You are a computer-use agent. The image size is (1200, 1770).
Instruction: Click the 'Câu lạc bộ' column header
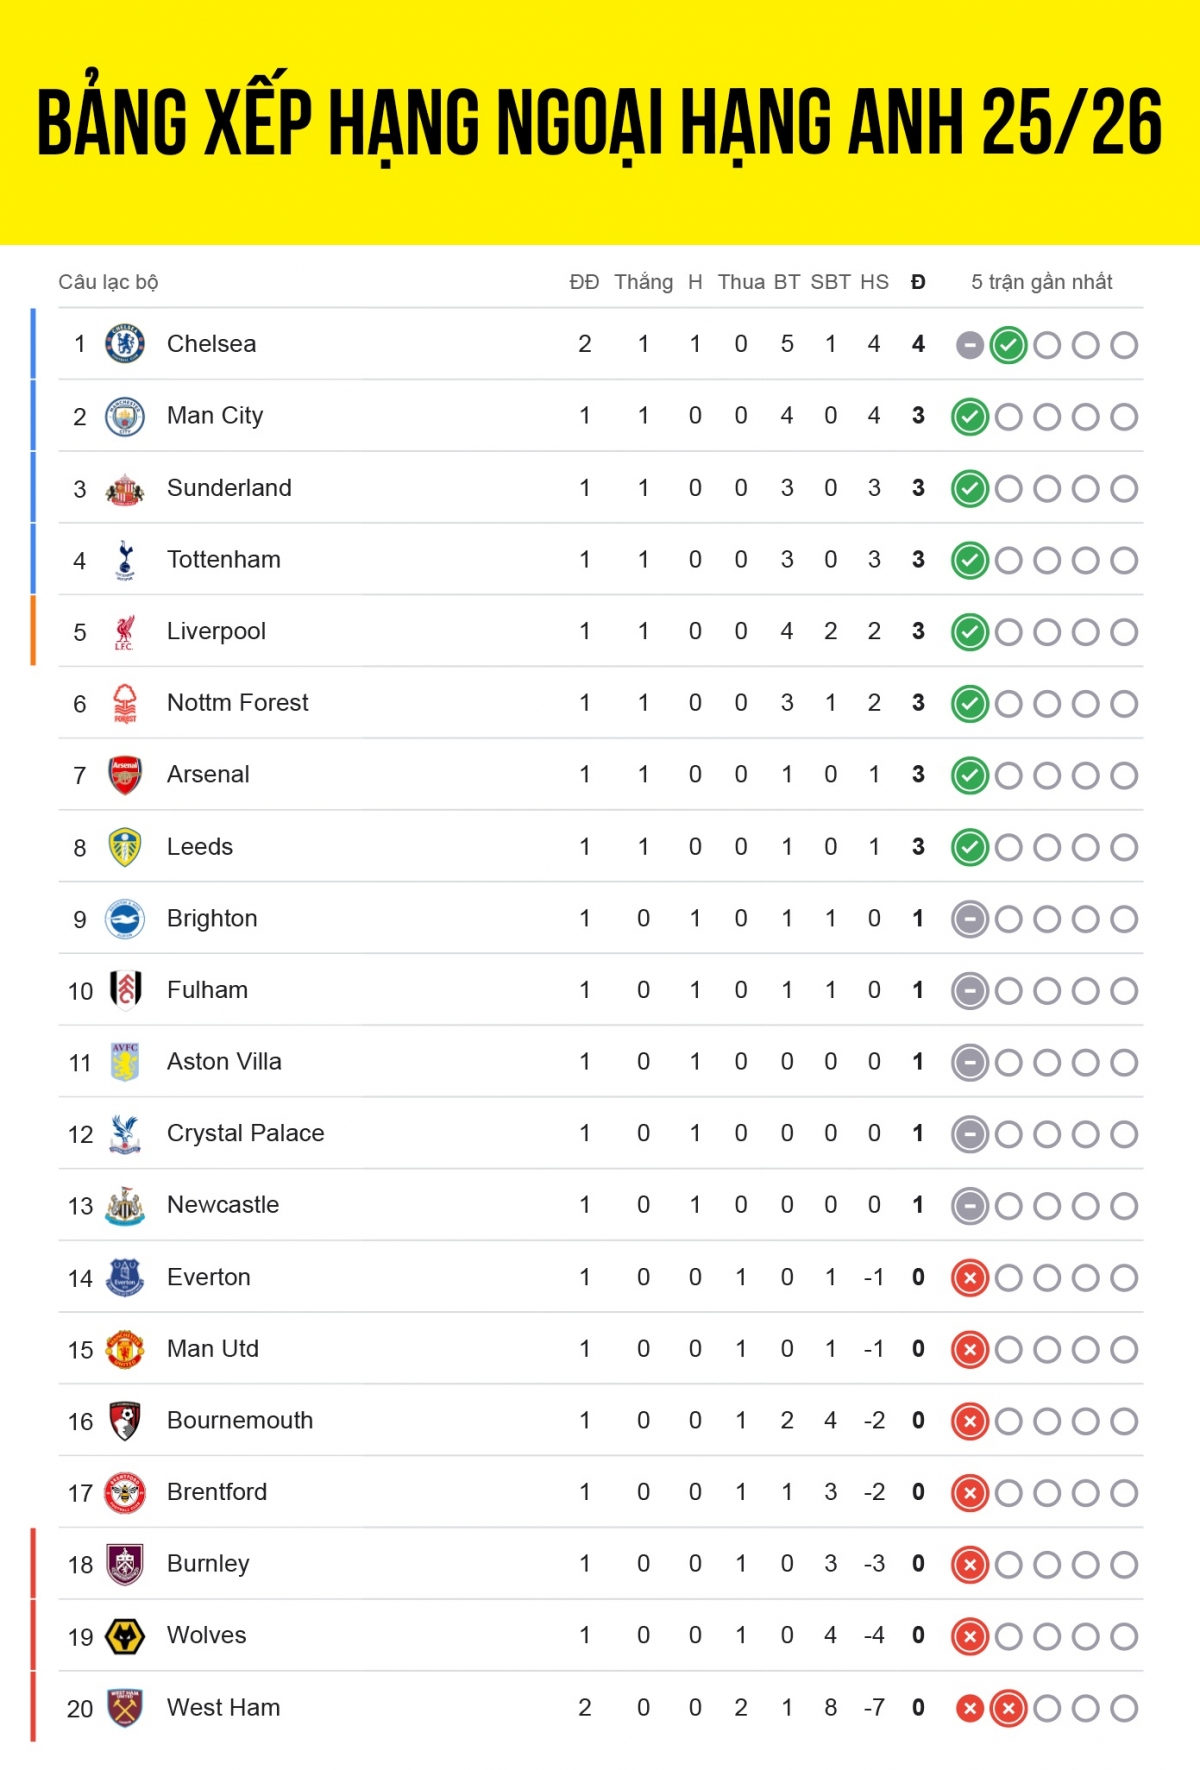pos(108,282)
